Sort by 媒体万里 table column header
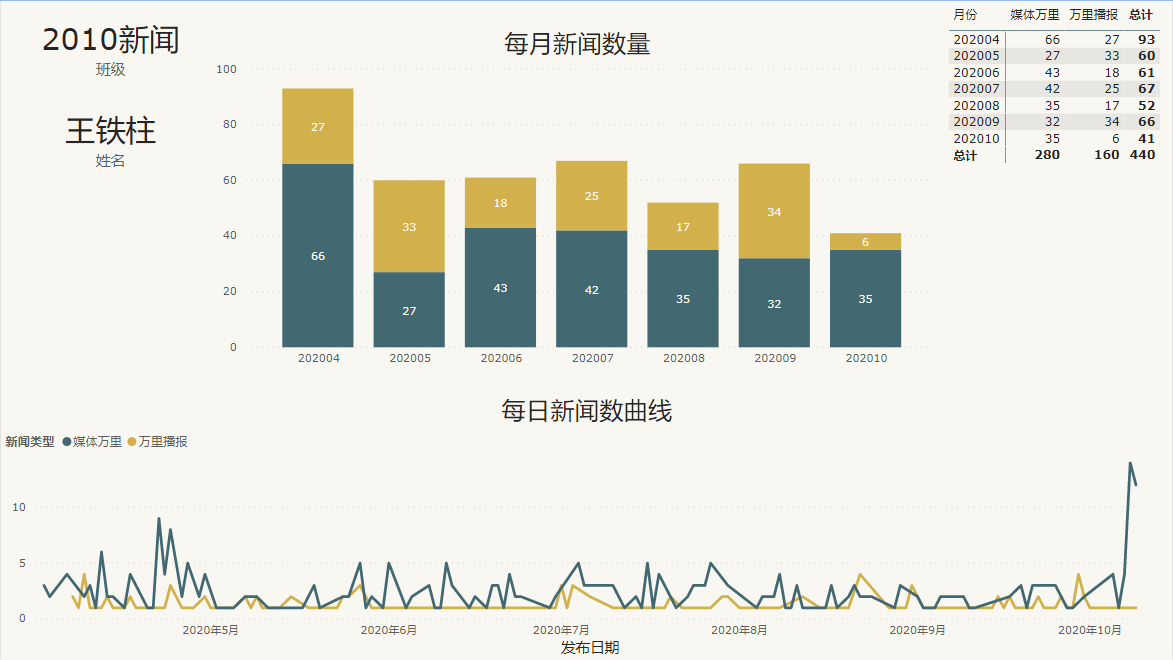 click(1034, 15)
